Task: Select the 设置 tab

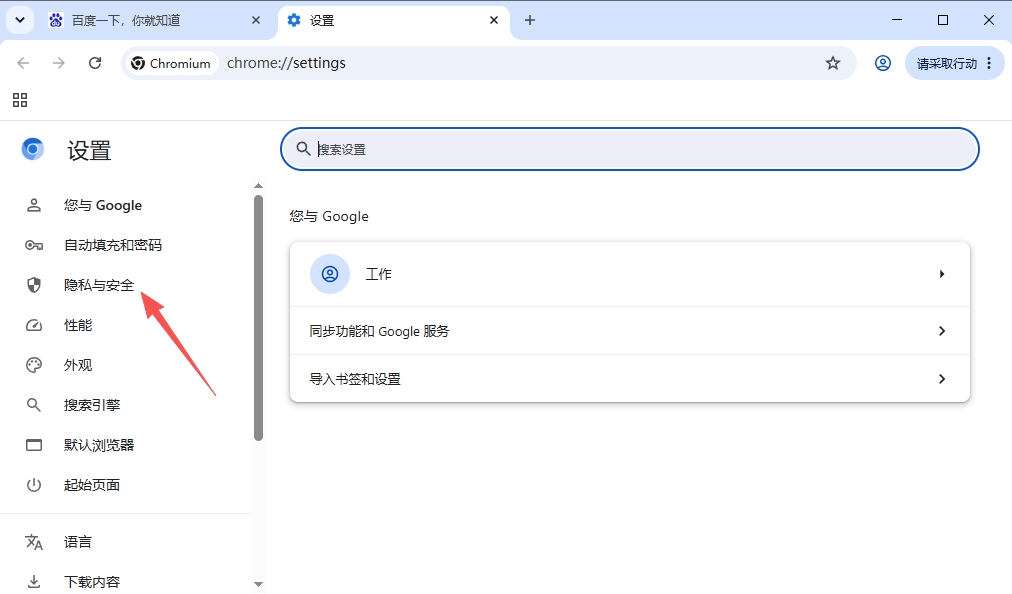Action: pos(394,20)
